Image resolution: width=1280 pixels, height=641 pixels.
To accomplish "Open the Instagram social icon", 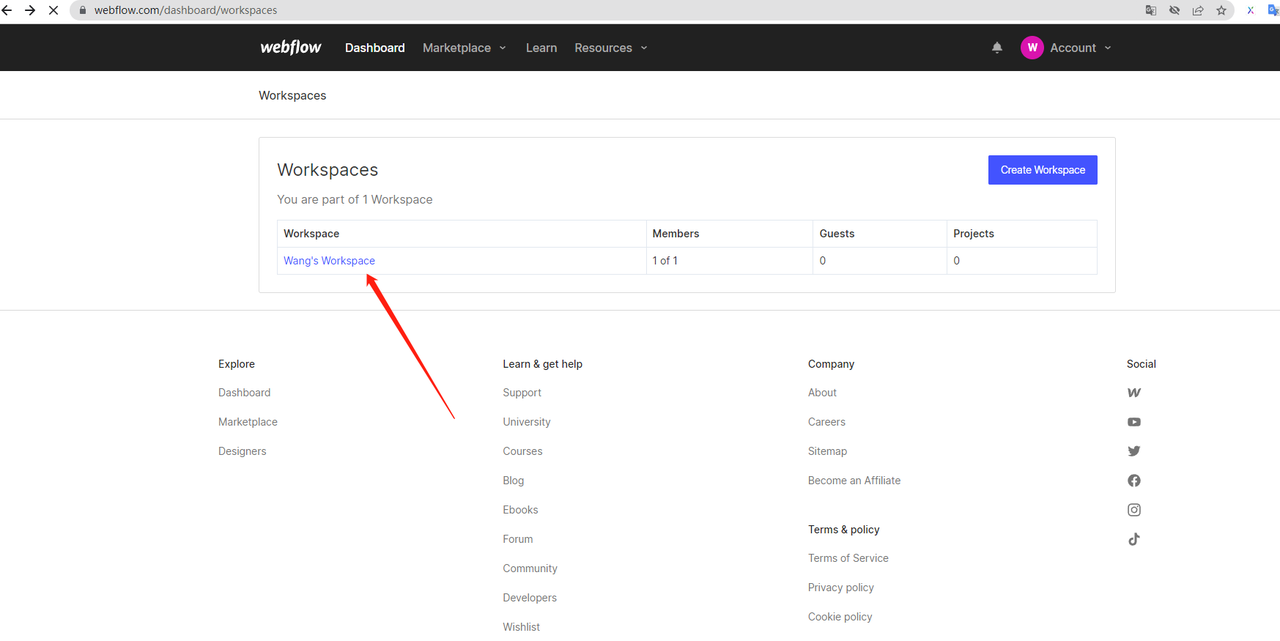I will tap(1134, 510).
